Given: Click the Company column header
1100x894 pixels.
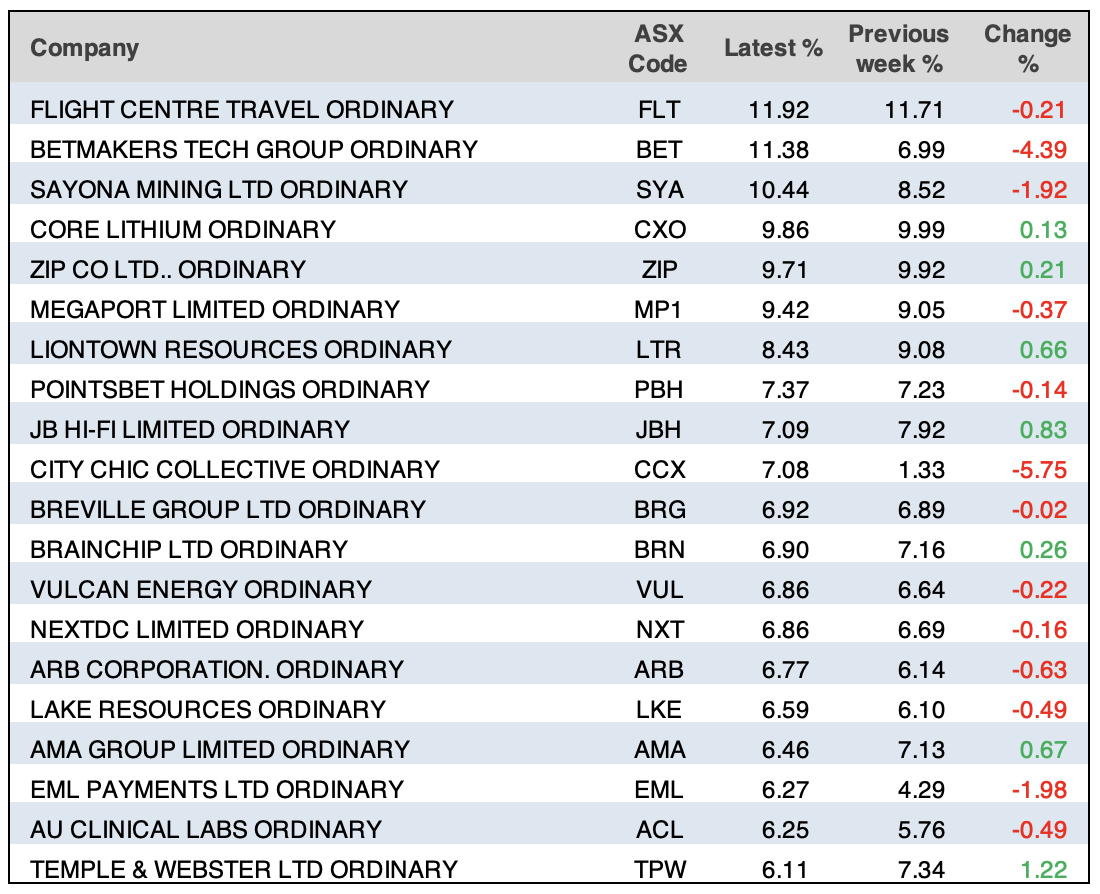Looking at the screenshot, I should pyautogui.click(x=85, y=48).
